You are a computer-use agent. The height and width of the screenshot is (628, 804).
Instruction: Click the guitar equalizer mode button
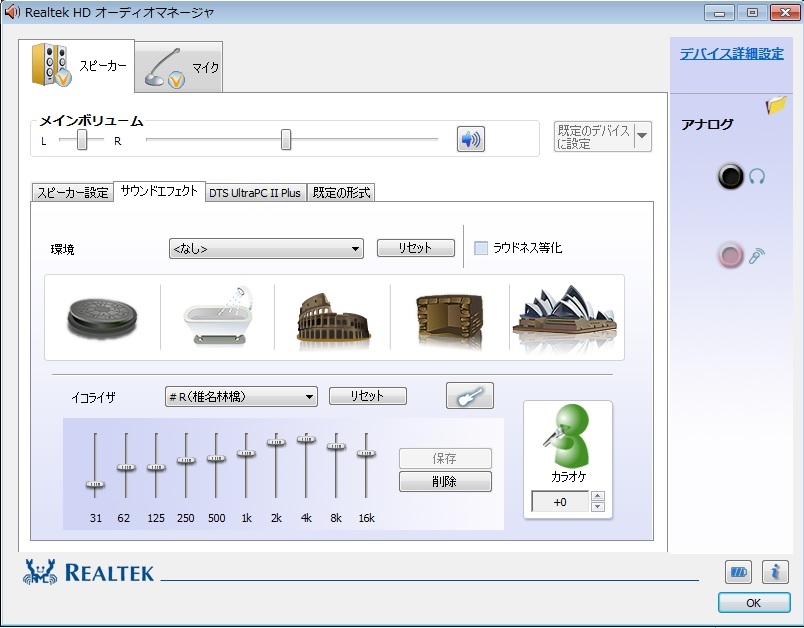(470, 396)
